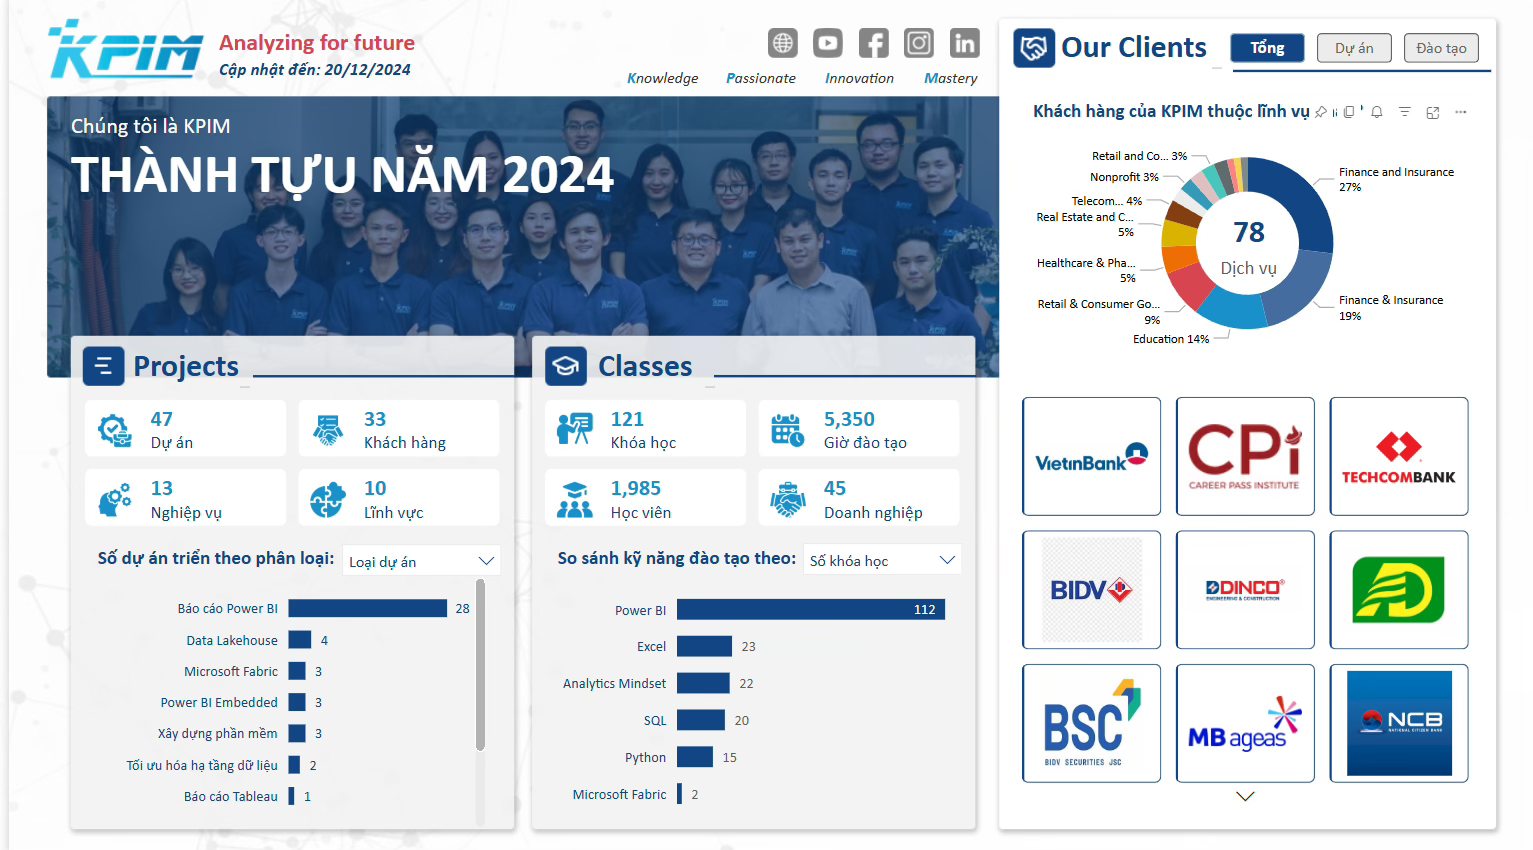Viewport: 1533px width, 850px height.
Task: Click the 'Cập nhật đến: 20/12/2024' text
Action: pos(315,70)
